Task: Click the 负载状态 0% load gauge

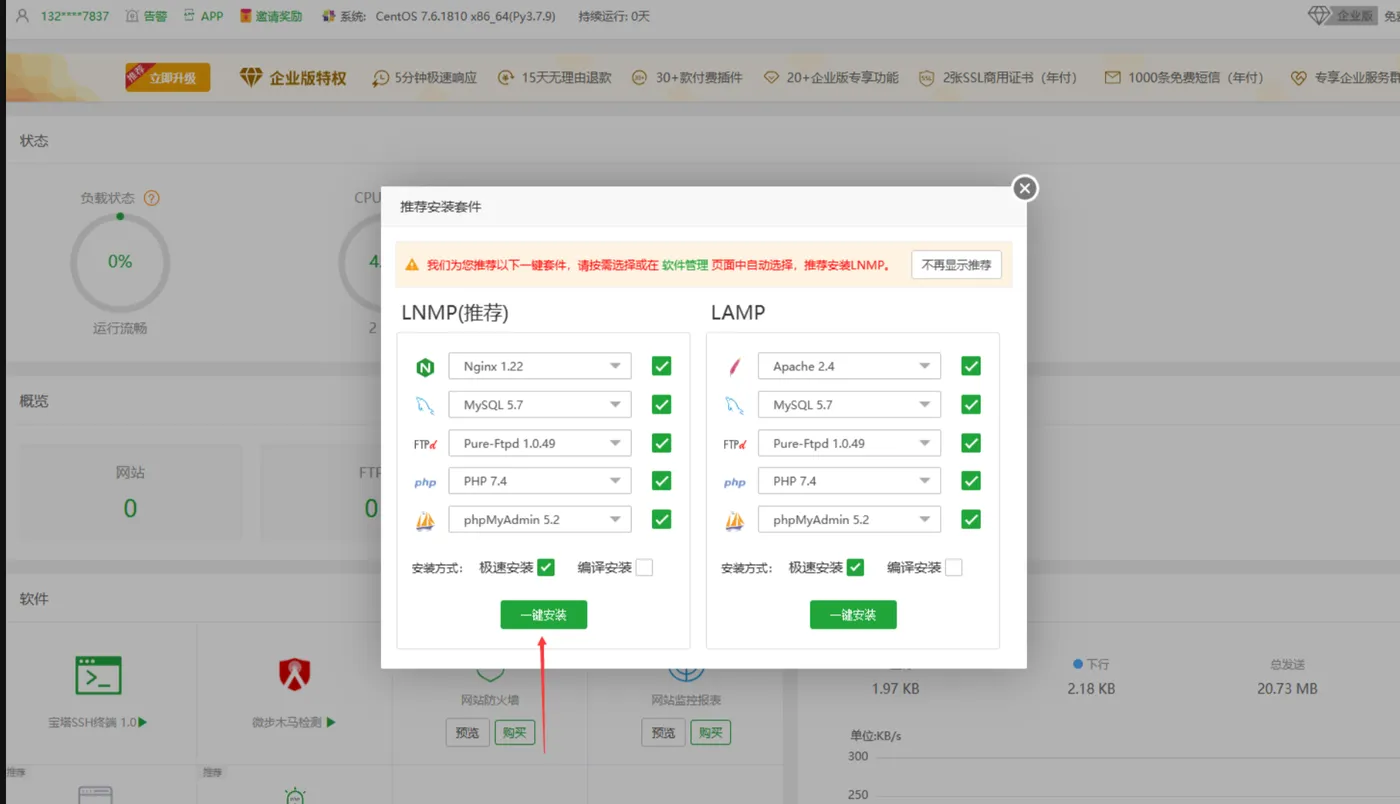Action: [120, 262]
